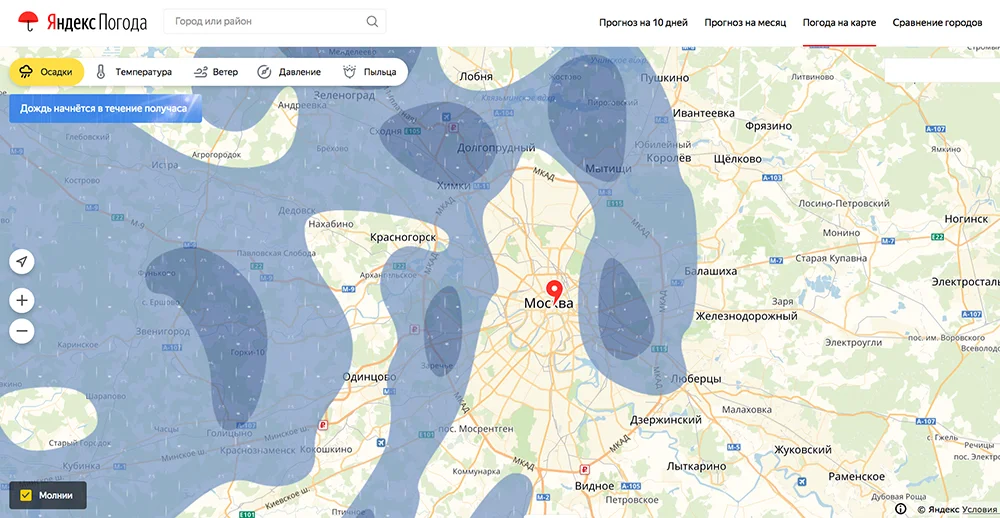Click the city label Лобня

point(476,76)
